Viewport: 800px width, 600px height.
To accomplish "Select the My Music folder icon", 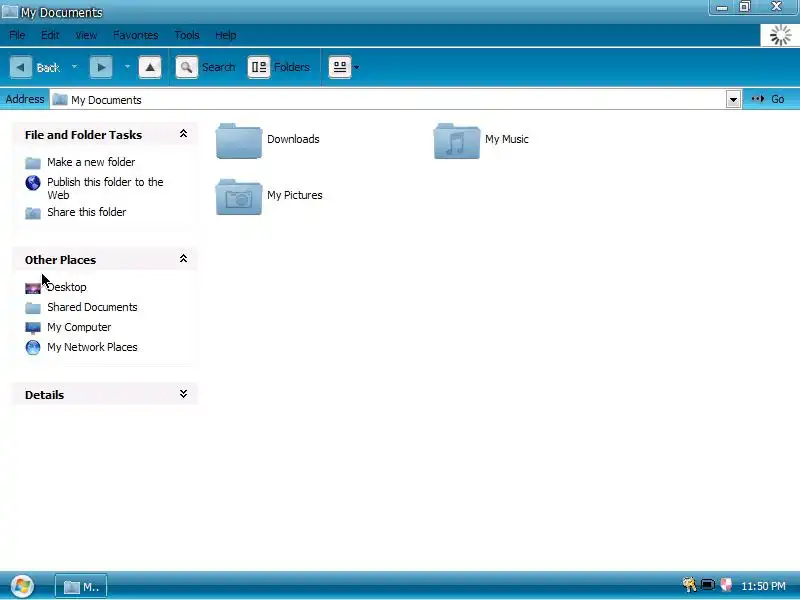I will tap(457, 141).
